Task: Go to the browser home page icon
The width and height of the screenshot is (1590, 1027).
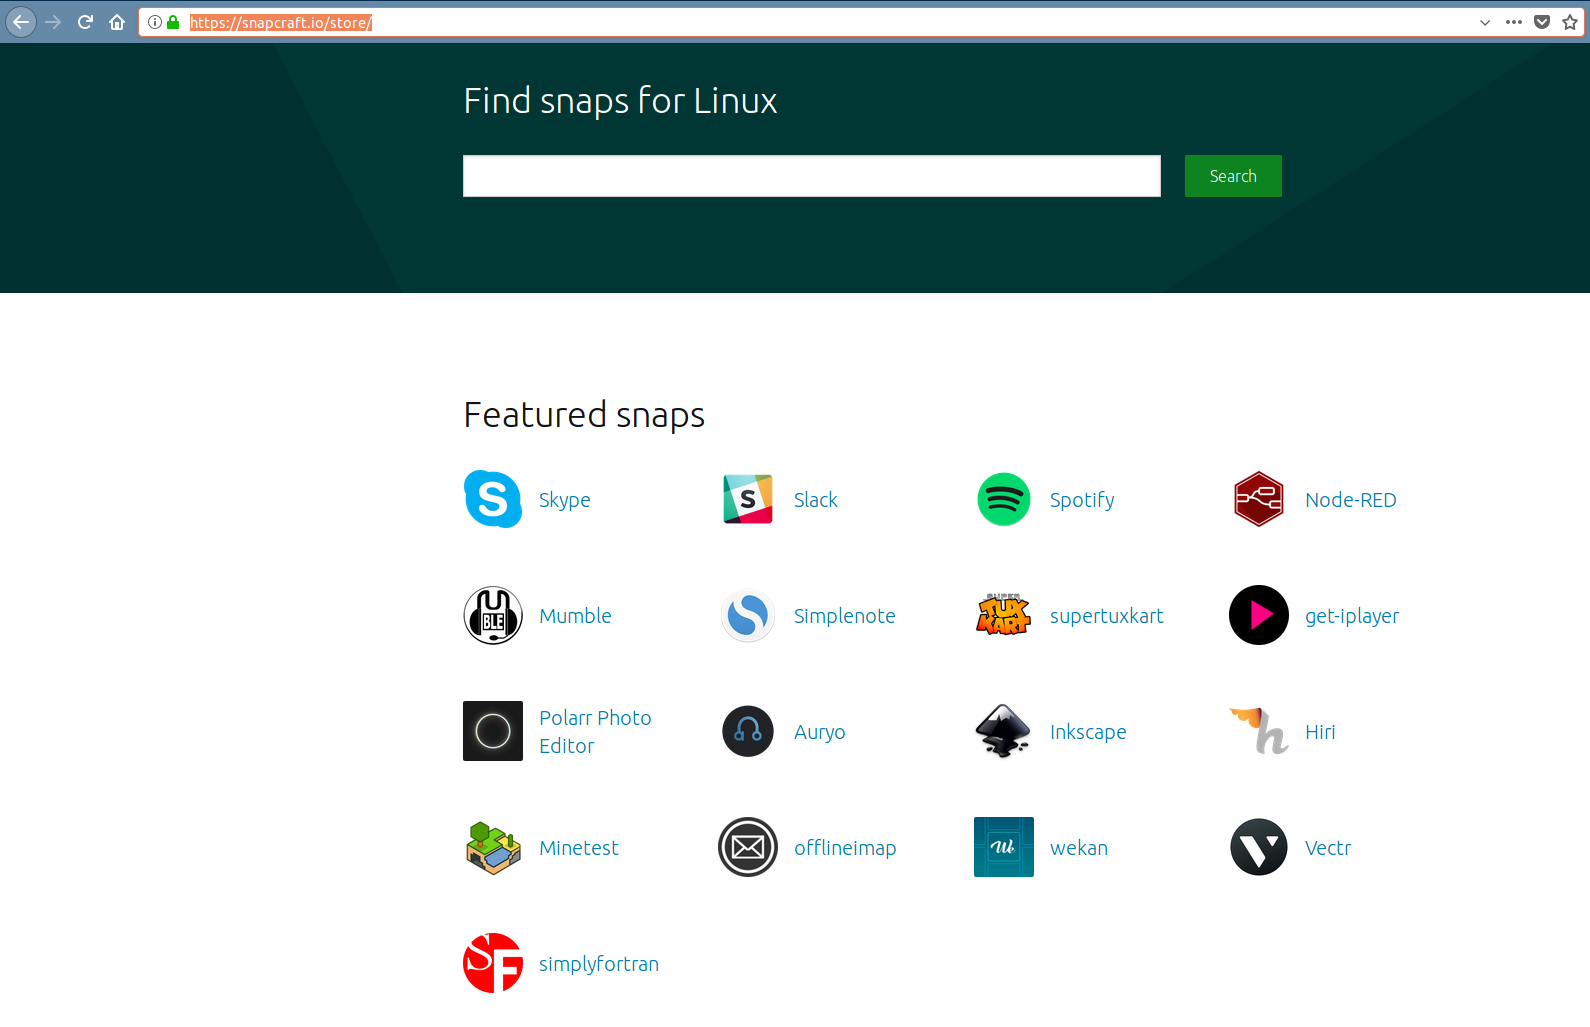Action: (x=117, y=22)
